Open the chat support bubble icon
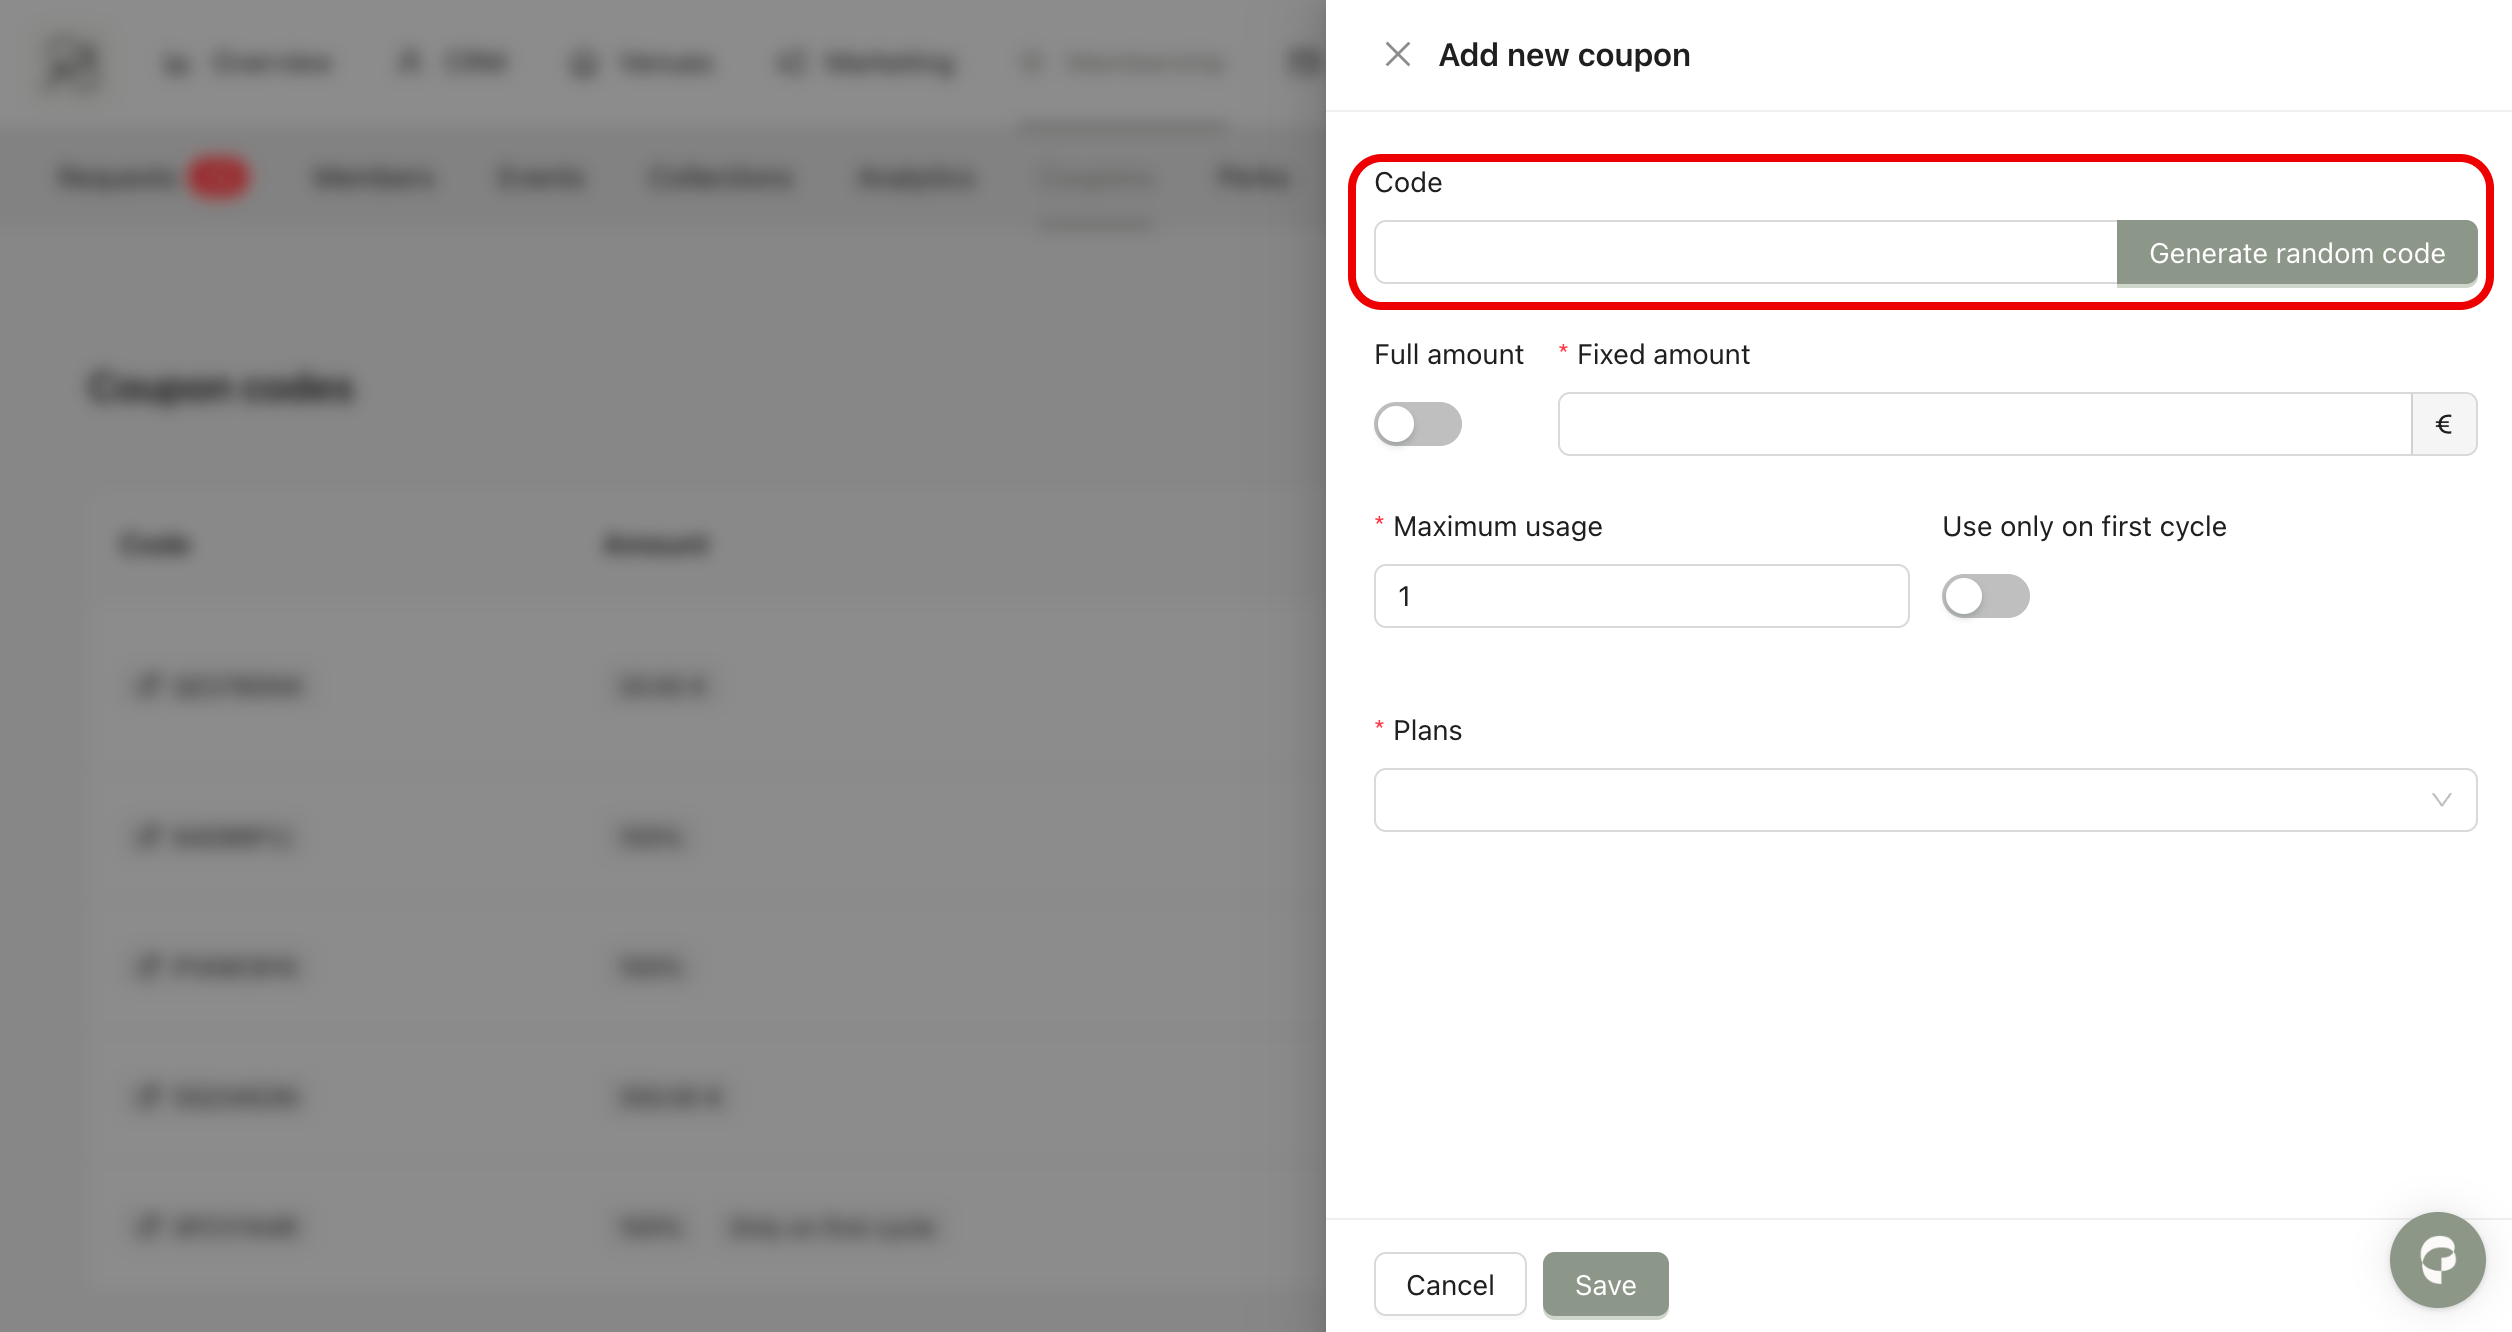Image resolution: width=2512 pixels, height=1332 pixels. click(2437, 1259)
